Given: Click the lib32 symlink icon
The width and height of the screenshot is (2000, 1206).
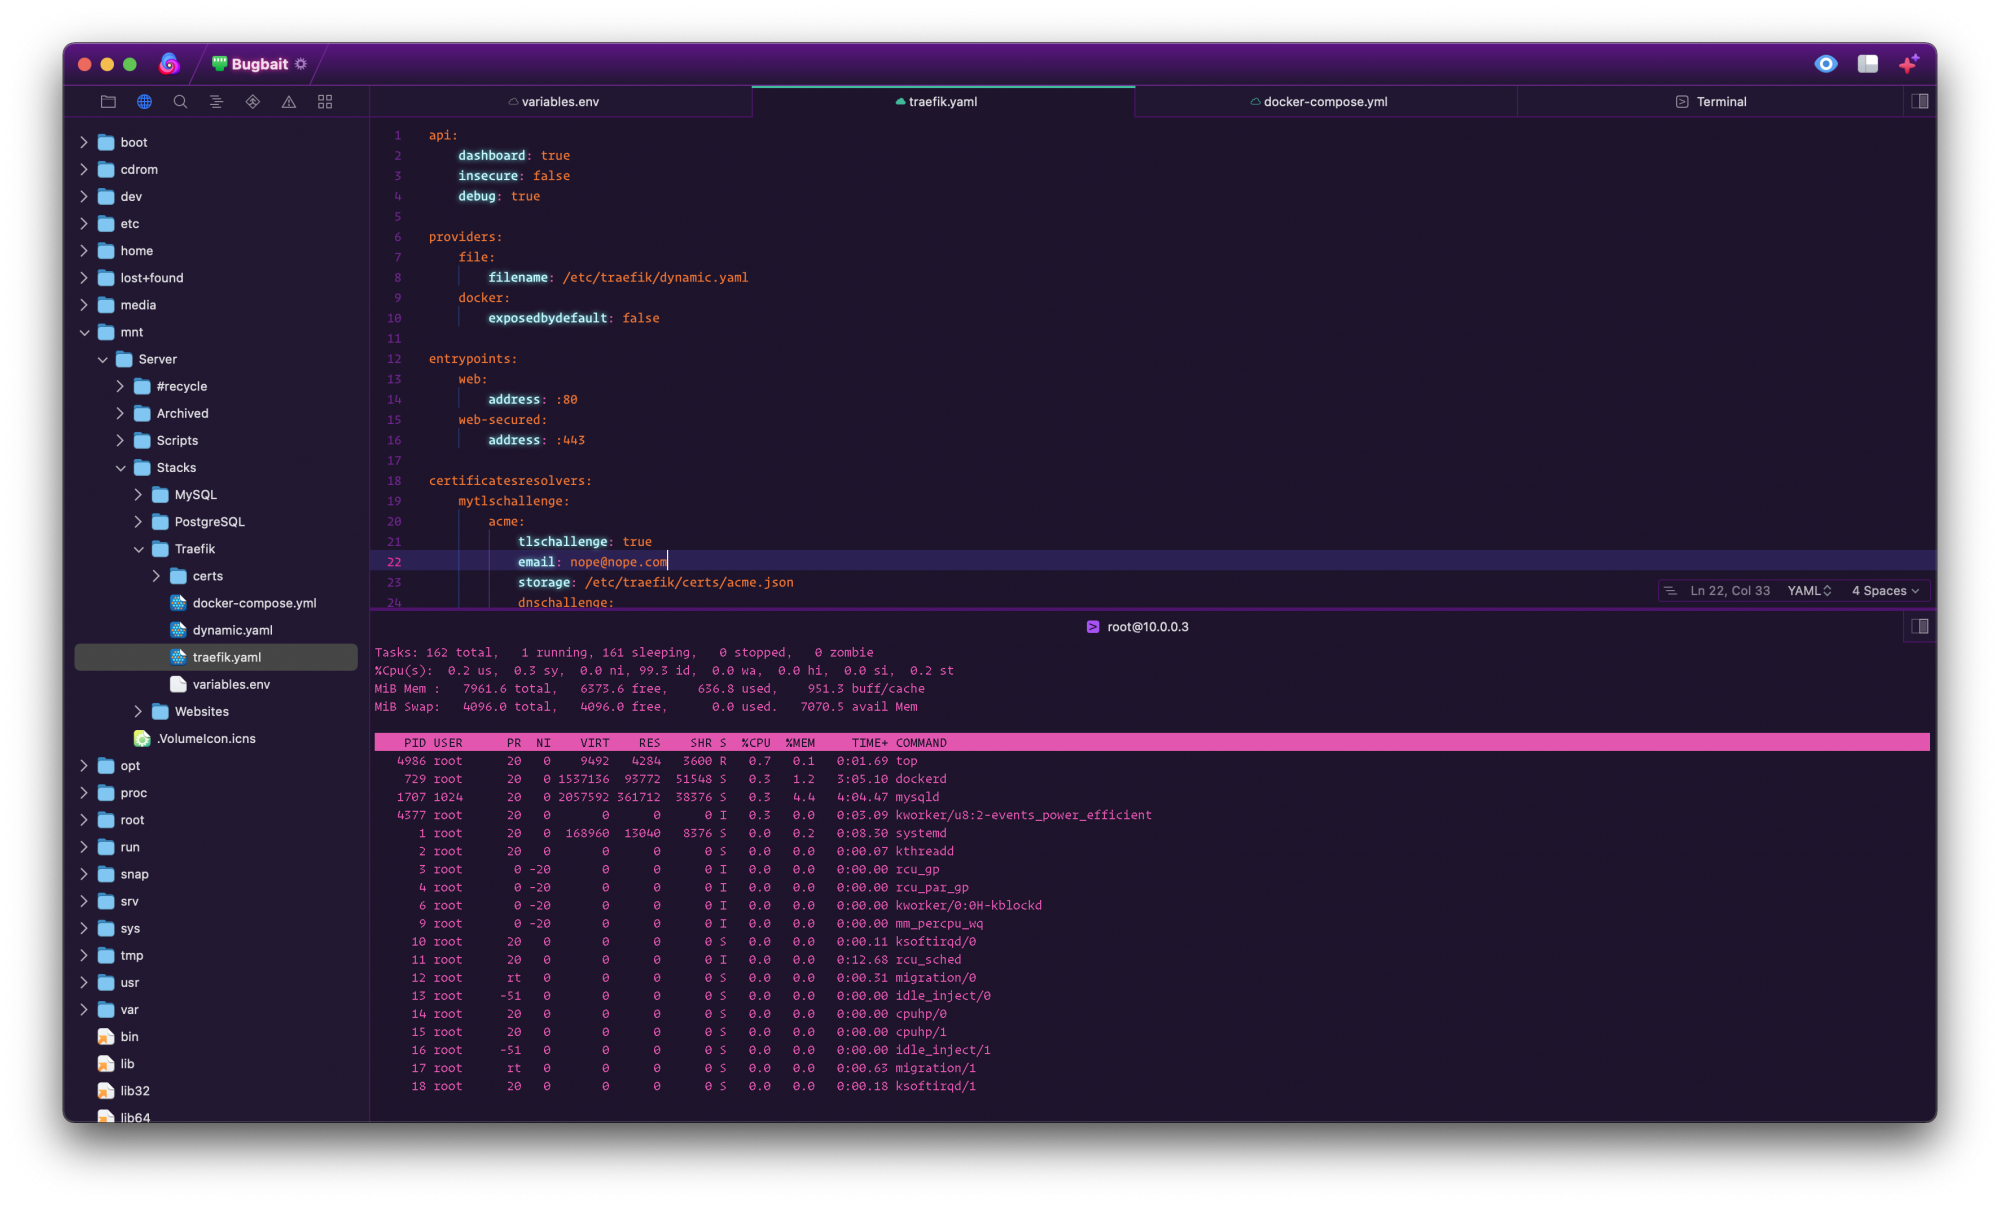Looking at the screenshot, I should pyautogui.click(x=106, y=1091).
